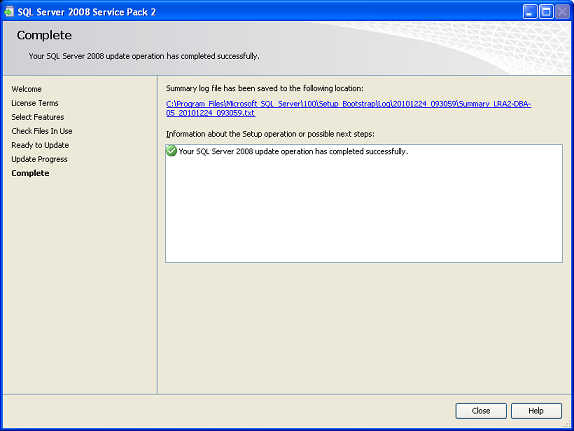Click the Ready to Update step
The width and height of the screenshot is (574, 431).
click(x=40, y=145)
